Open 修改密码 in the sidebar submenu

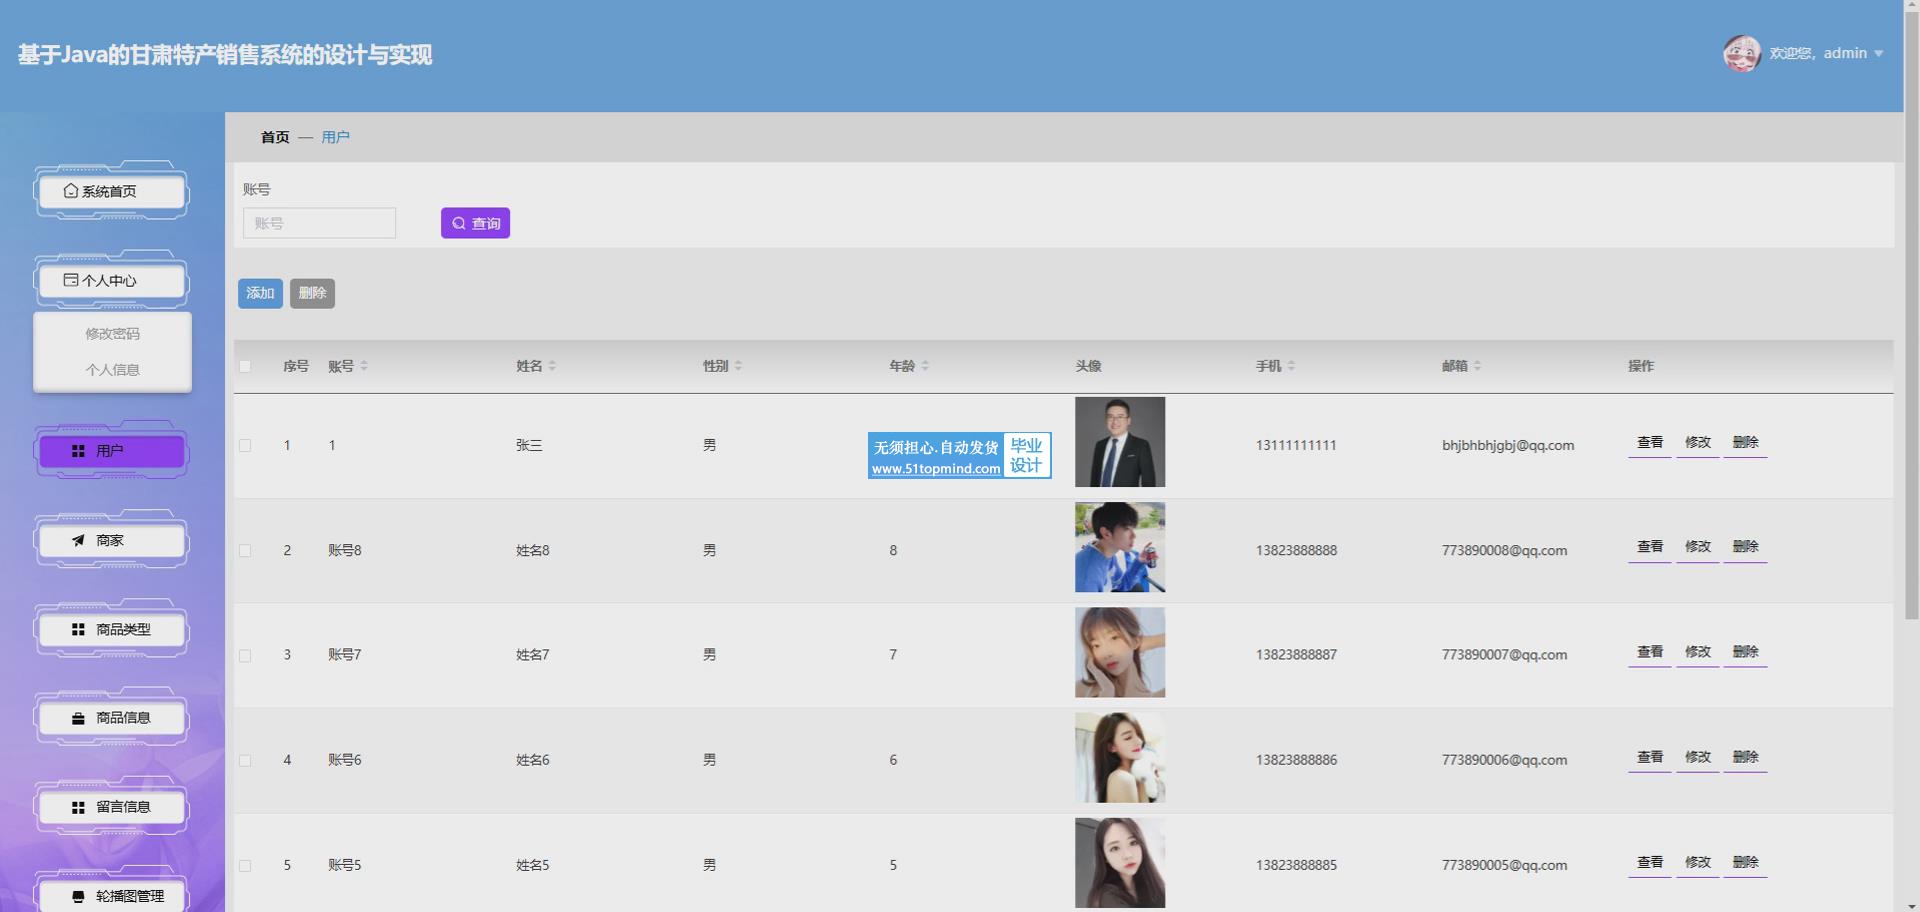(112, 334)
